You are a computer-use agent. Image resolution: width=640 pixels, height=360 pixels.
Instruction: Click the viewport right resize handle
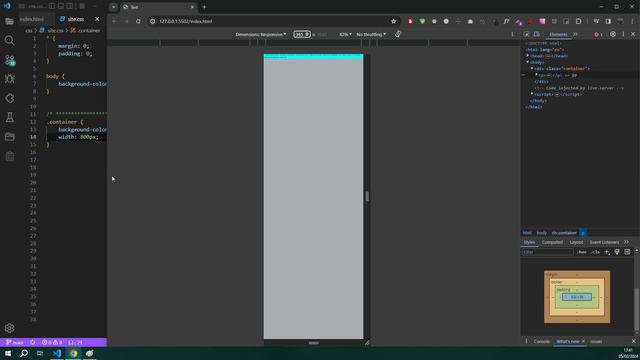tap(367, 196)
